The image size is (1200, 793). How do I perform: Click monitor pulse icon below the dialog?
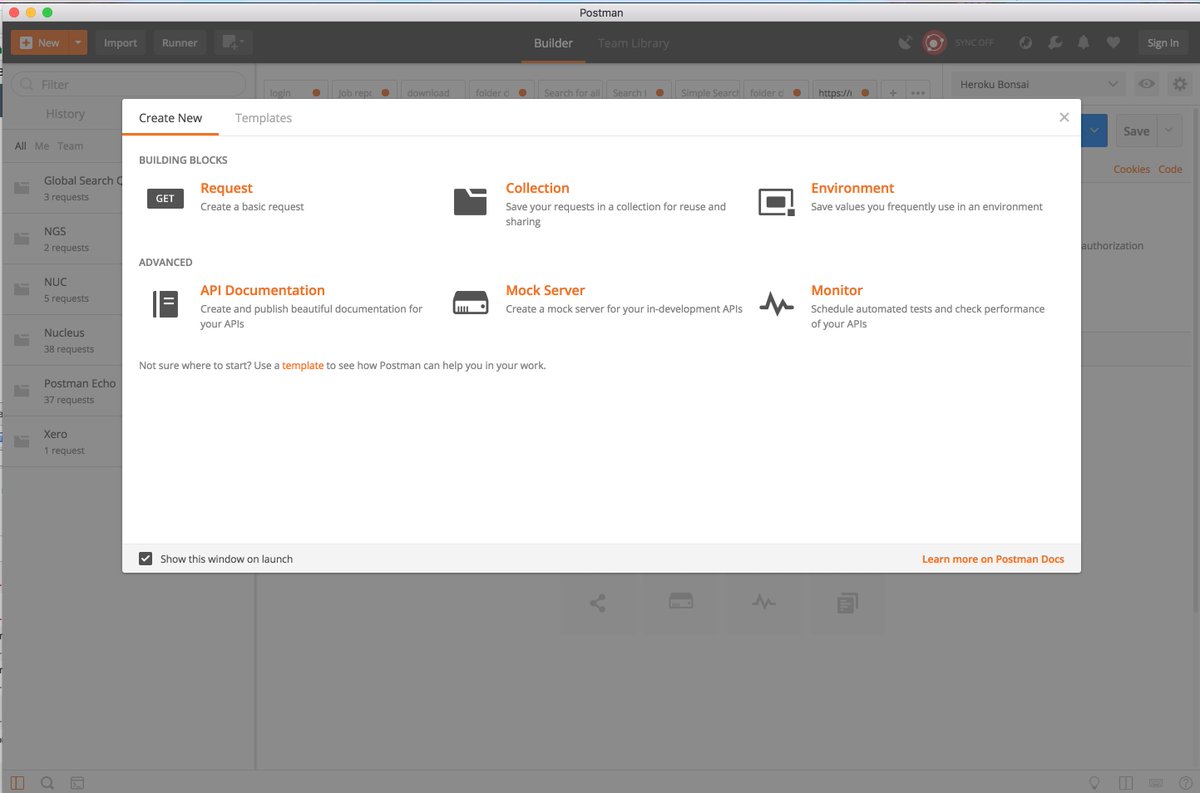pos(764,603)
